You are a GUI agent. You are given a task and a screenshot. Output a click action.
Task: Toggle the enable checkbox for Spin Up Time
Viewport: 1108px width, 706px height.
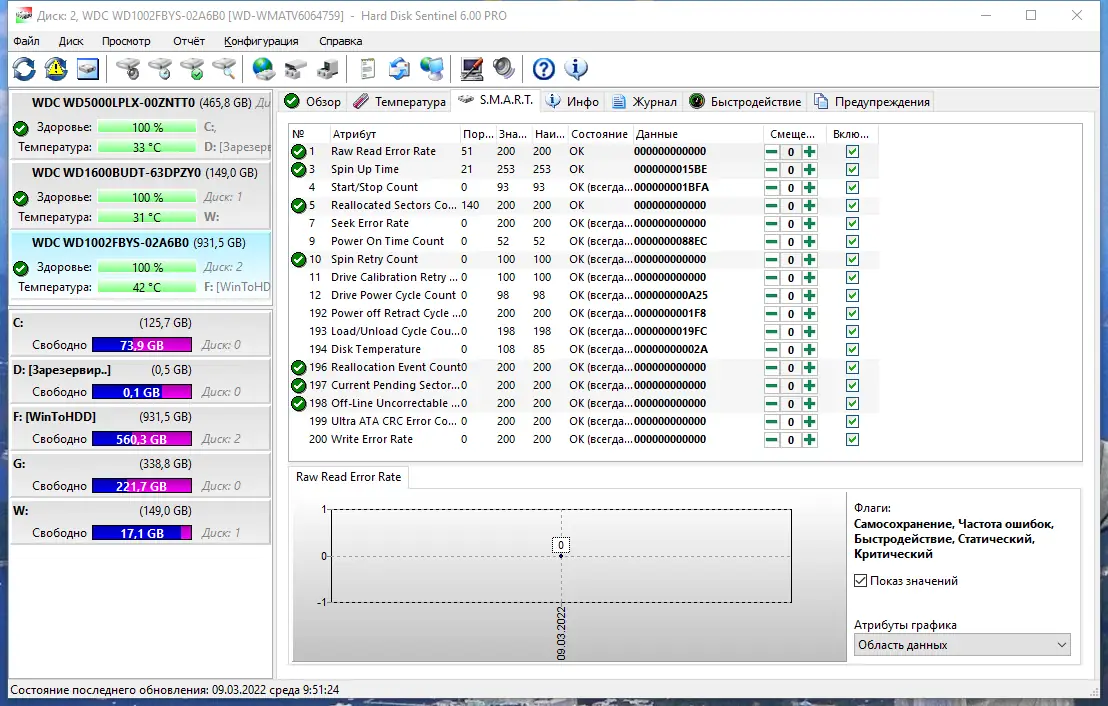[852, 170]
